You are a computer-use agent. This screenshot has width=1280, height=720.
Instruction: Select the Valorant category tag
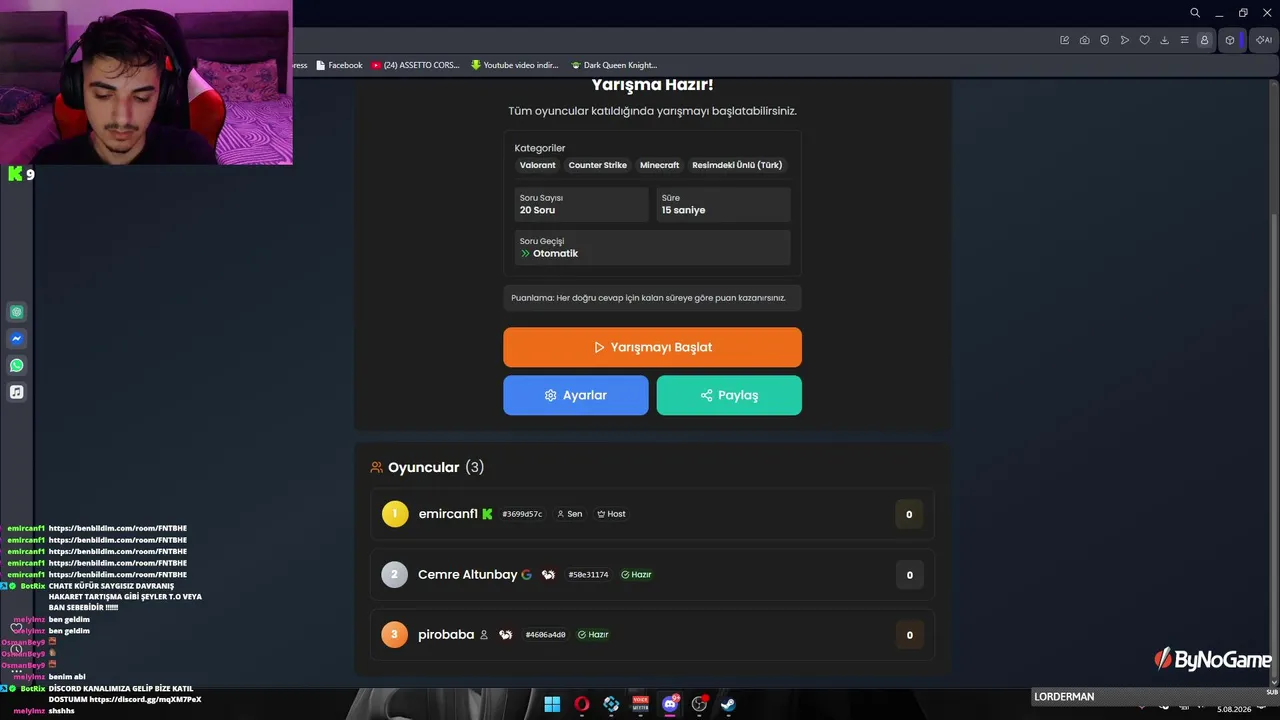click(538, 165)
